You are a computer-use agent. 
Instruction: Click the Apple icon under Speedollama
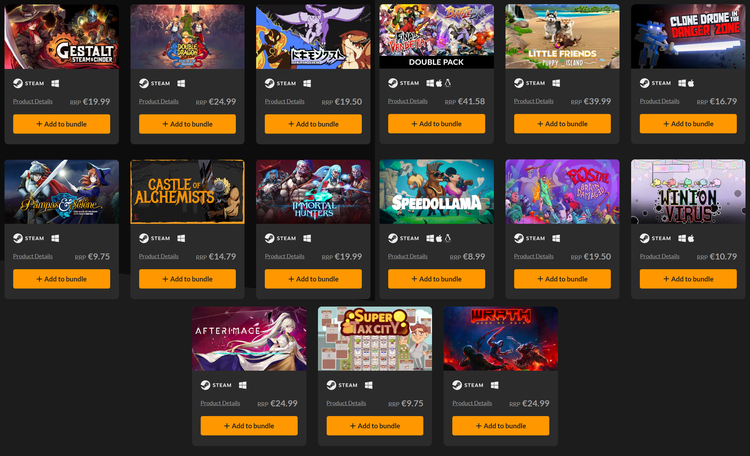point(439,238)
